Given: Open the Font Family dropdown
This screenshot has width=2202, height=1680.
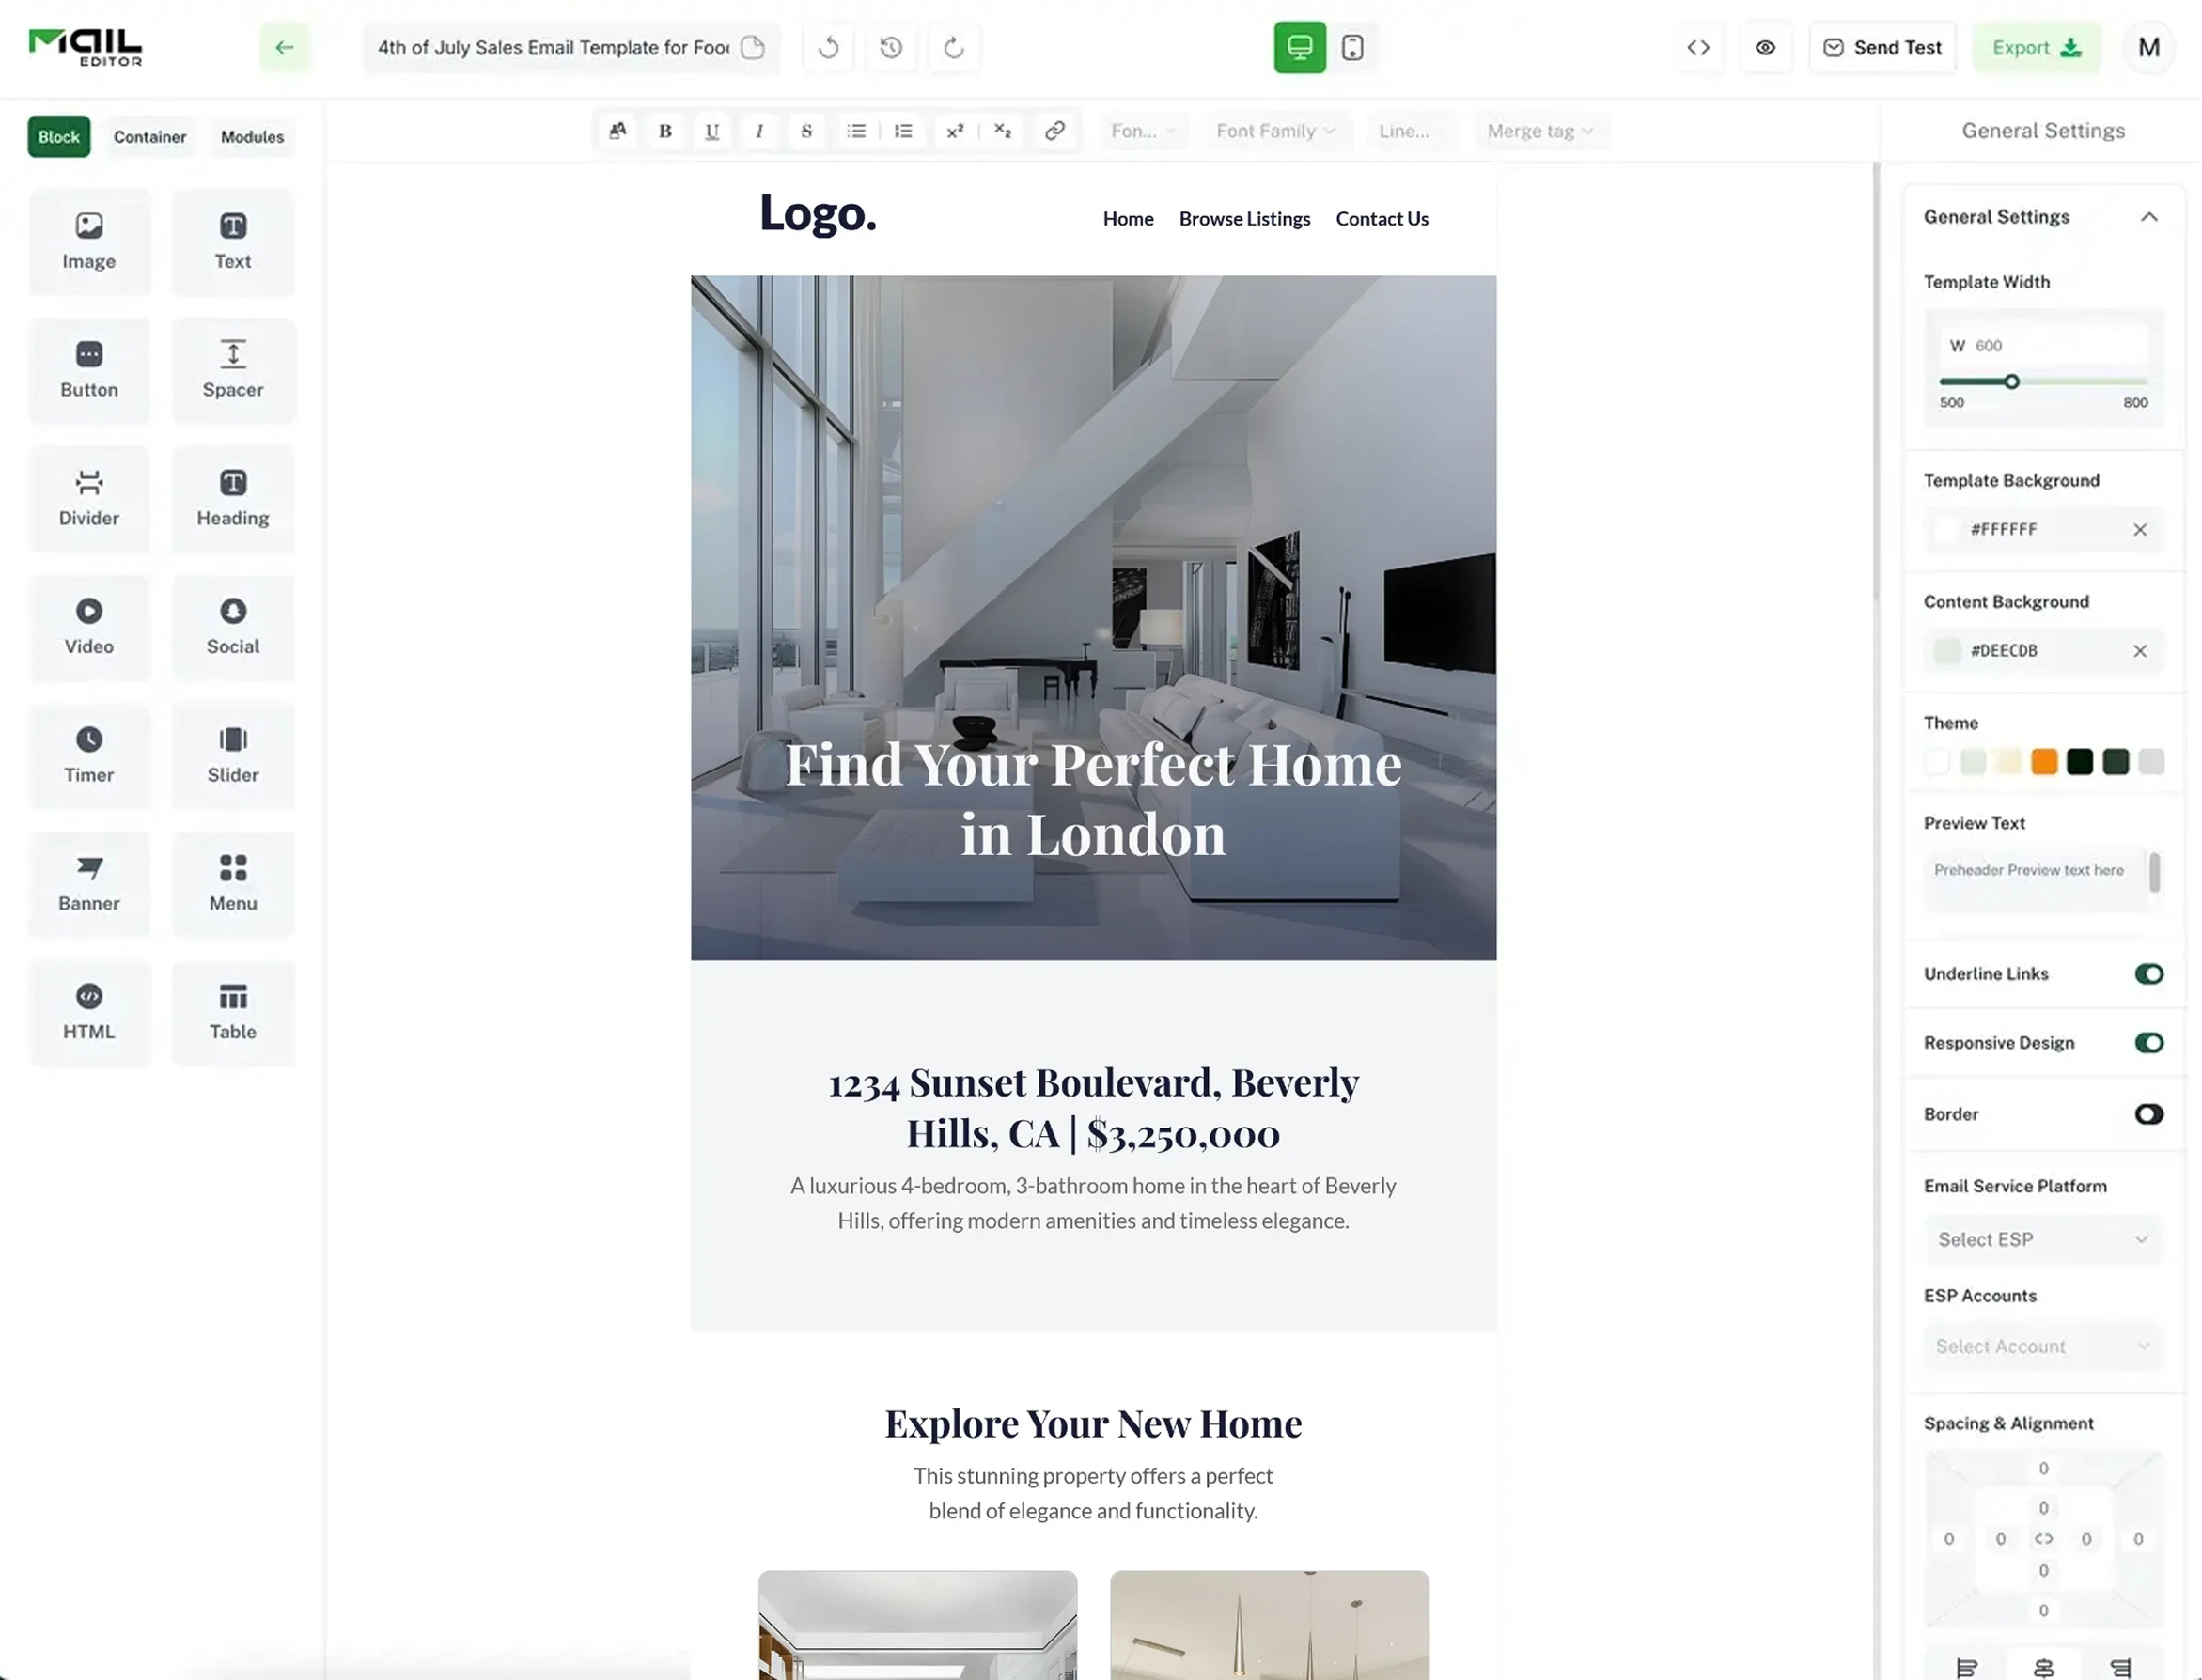Looking at the screenshot, I should (x=1275, y=131).
